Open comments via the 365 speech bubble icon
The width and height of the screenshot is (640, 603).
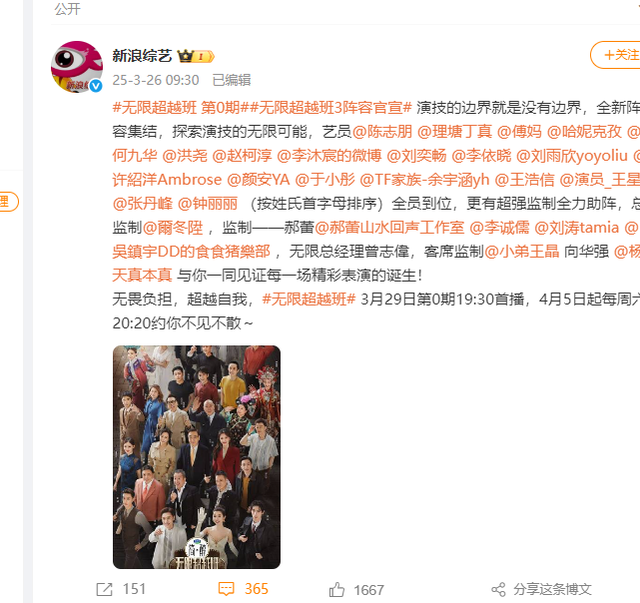point(226,589)
